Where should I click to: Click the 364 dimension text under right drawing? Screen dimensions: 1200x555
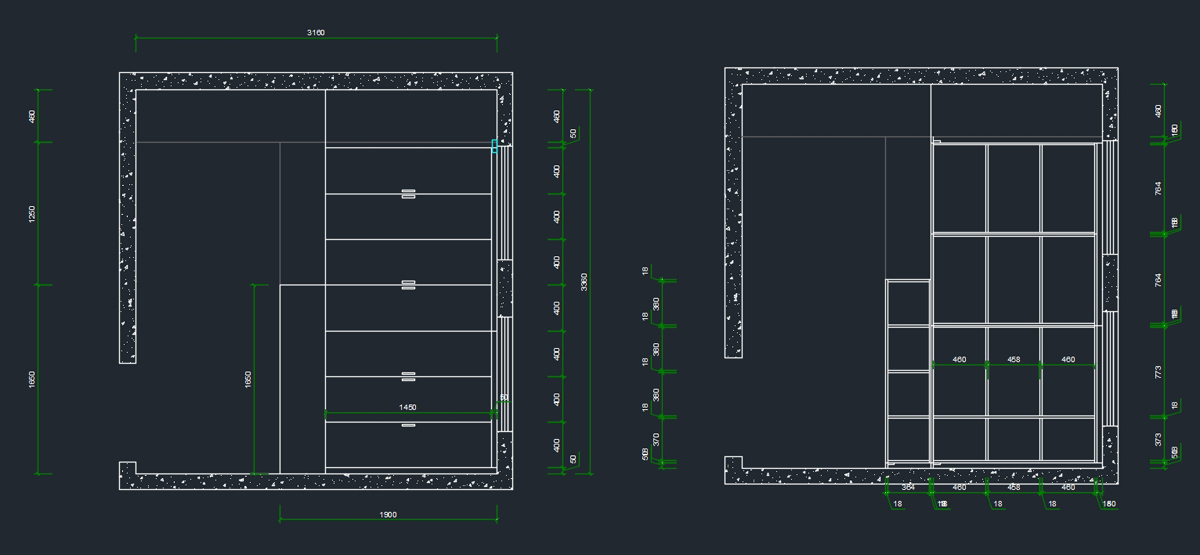(908, 487)
